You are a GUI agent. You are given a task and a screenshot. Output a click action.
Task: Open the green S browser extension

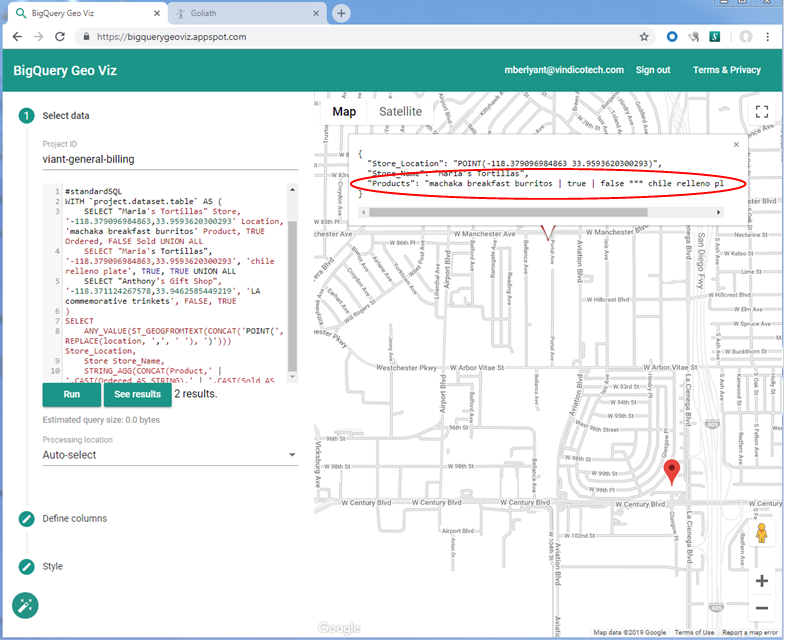tap(714, 37)
